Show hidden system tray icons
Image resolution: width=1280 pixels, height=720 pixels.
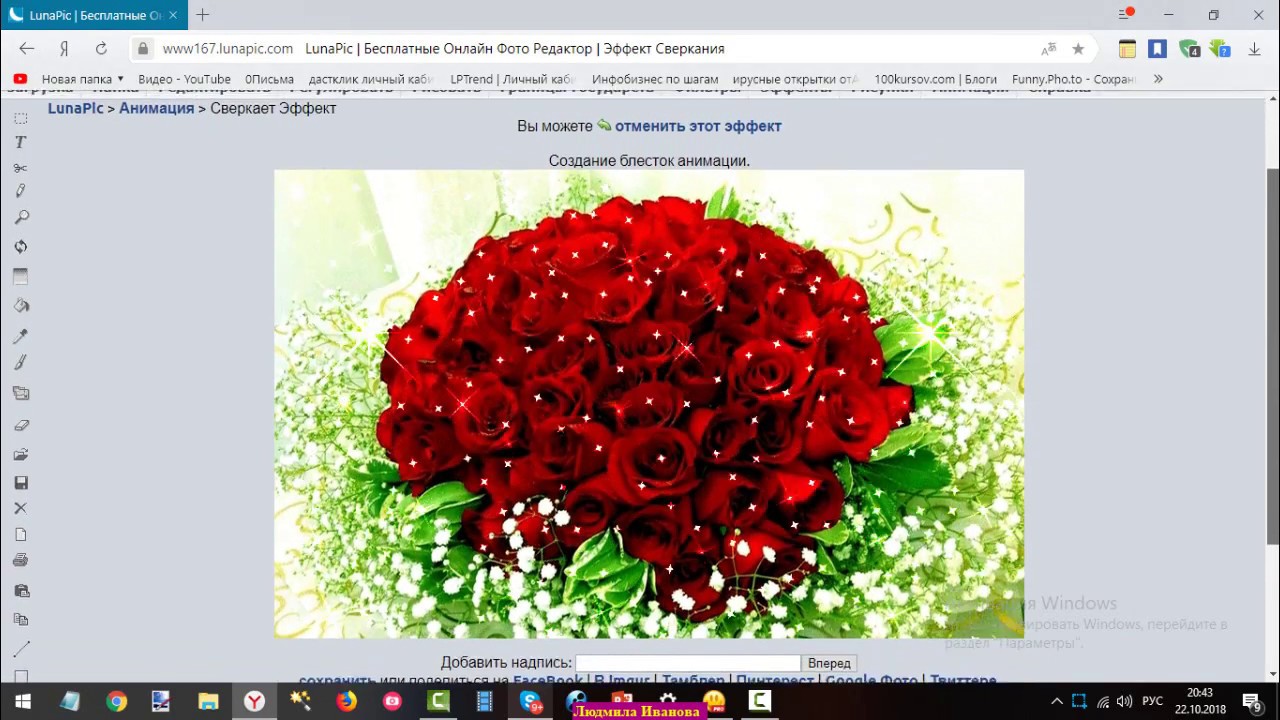tap(1056, 702)
